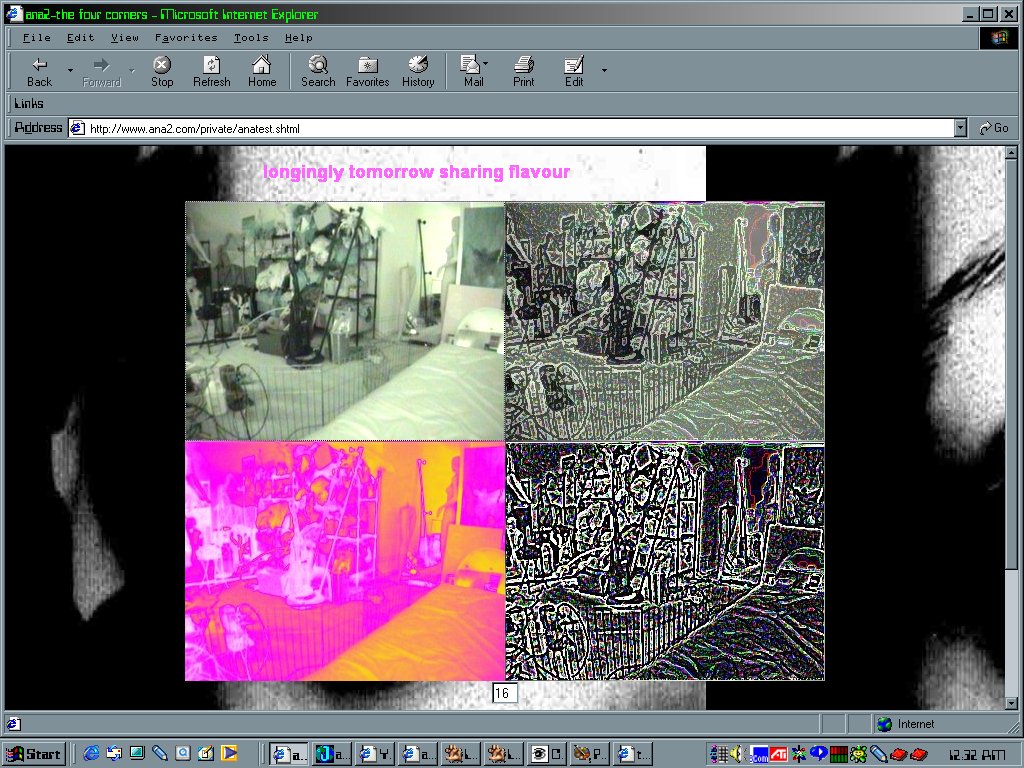Screen dimensions: 1024x768
Task: Expand the Back button history arrow
Action: click(70, 70)
